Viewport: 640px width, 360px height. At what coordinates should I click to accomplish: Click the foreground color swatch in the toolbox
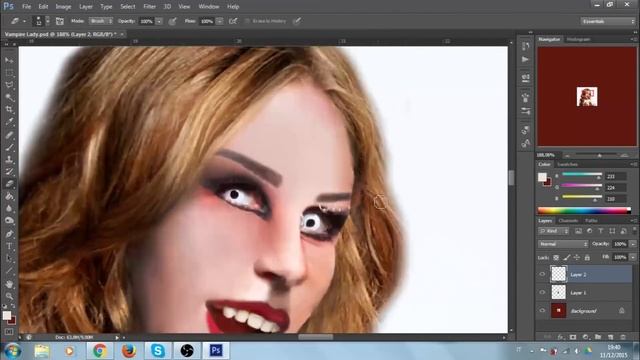(x=7, y=315)
